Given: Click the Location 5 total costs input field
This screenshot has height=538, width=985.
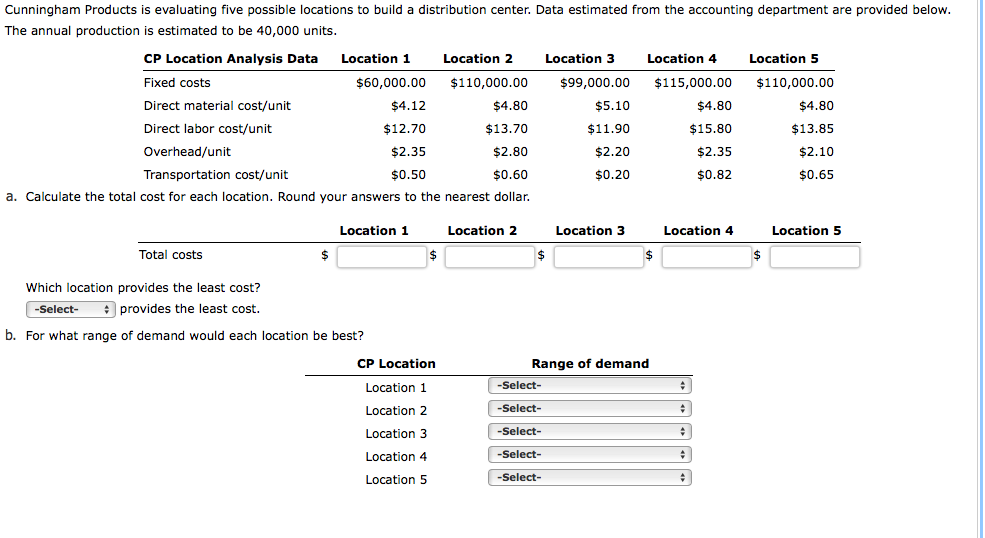Looking at the screenshot, I should [815, 256].
